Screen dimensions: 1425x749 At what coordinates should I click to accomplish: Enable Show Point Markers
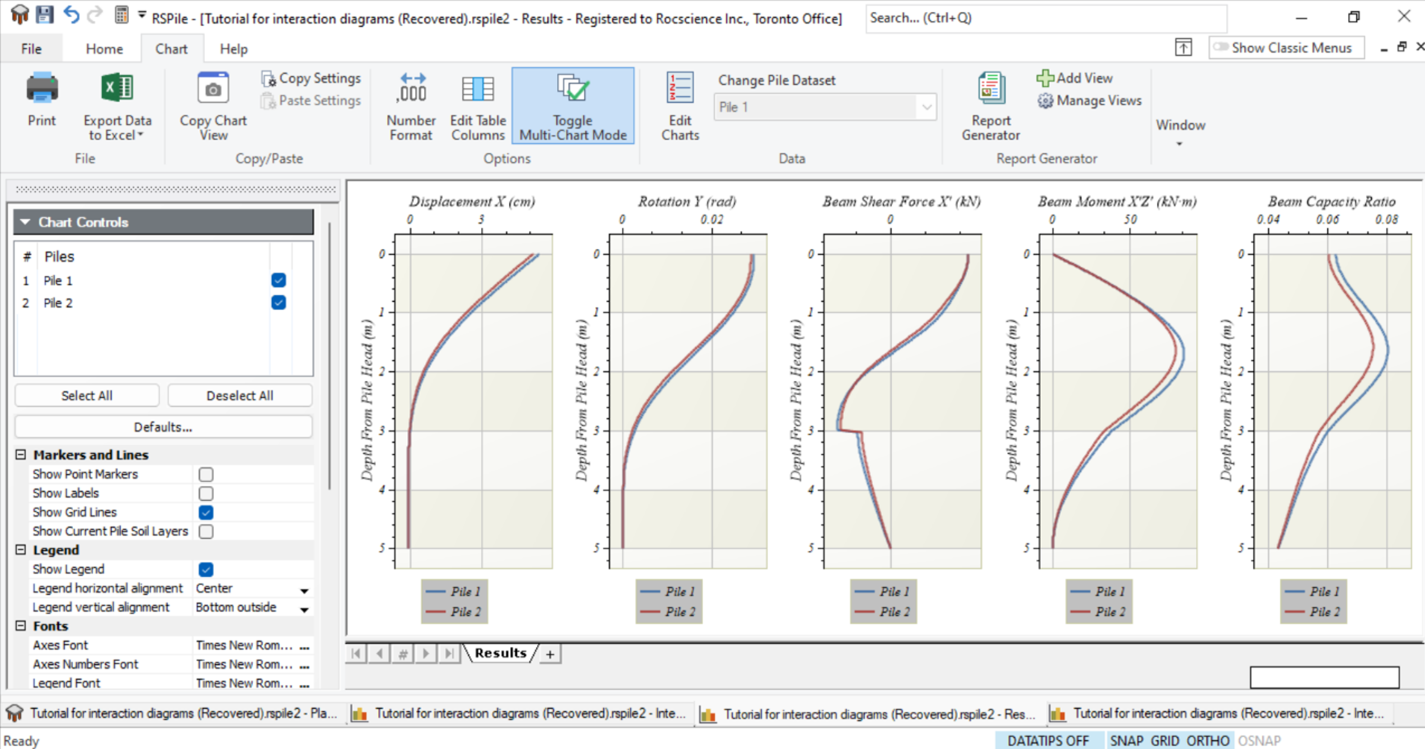click(206, 474)
